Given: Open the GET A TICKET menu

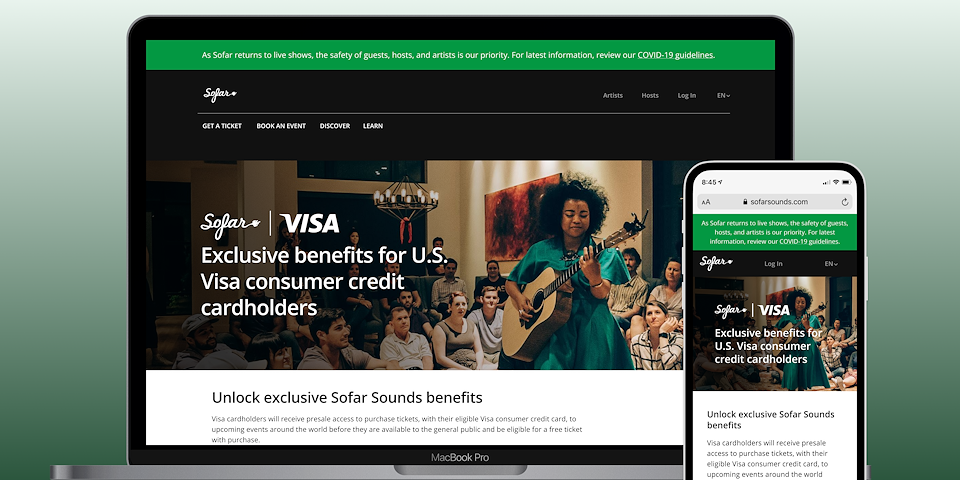Looking at the screenshot, I should point(222,126).
